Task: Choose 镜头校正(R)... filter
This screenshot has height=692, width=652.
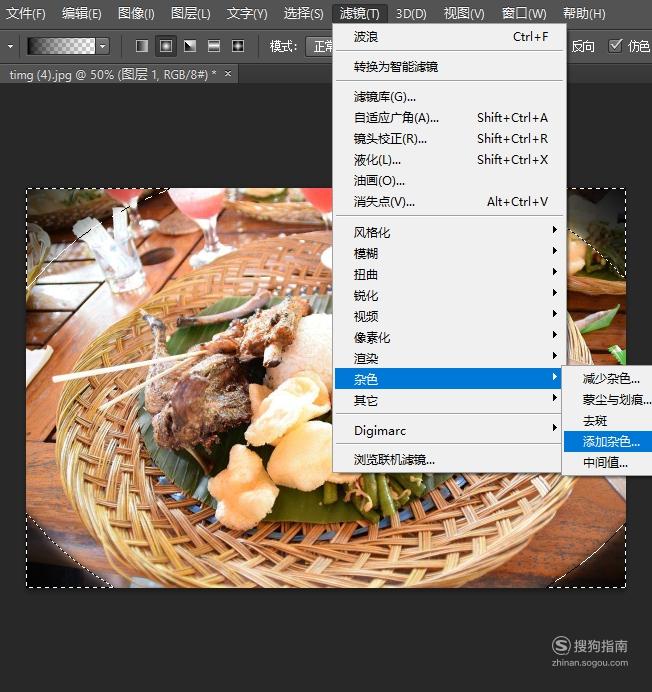Action: [449, 139]
